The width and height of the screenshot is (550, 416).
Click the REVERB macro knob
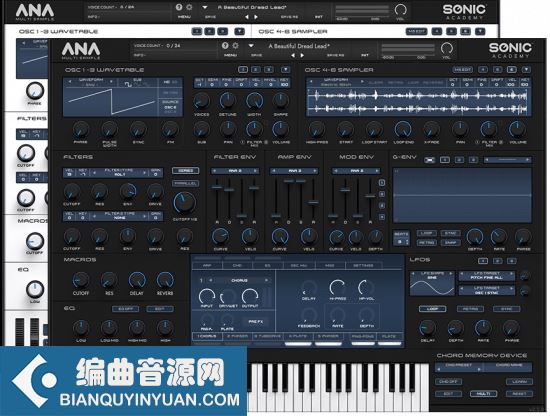click(x=165, y=280)
